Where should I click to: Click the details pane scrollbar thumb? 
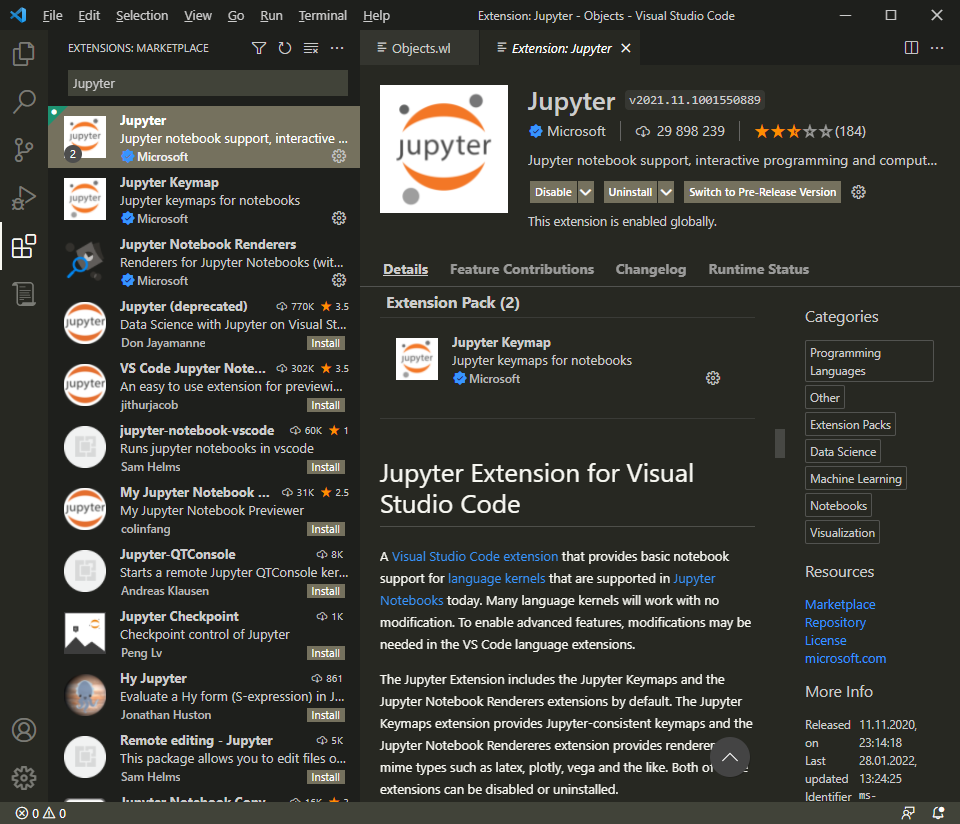(779, 443)
